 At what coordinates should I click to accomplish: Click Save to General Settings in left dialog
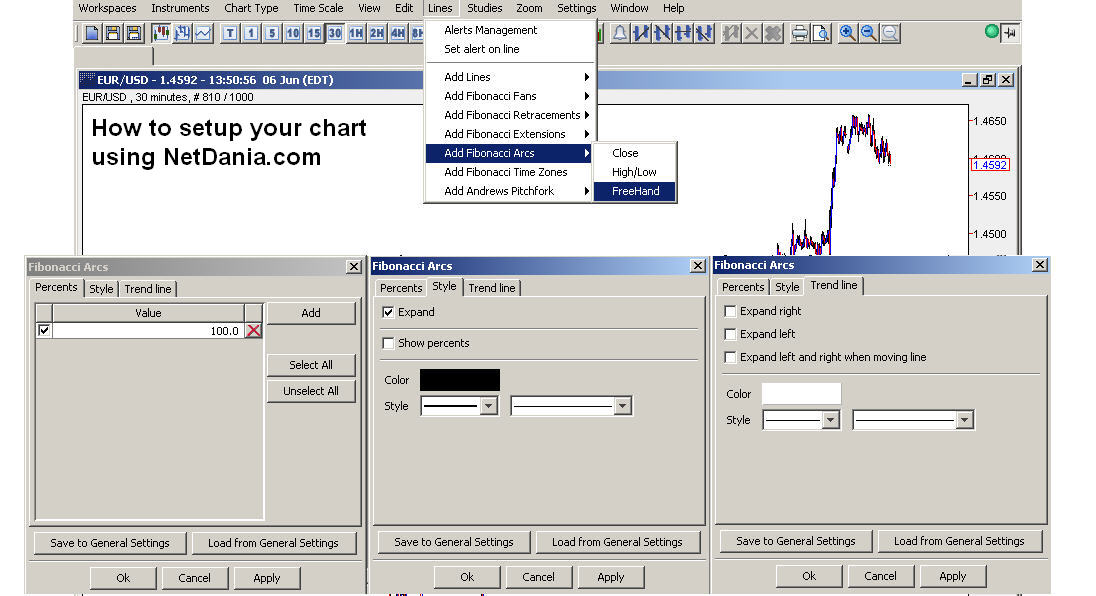coord(110,543)
